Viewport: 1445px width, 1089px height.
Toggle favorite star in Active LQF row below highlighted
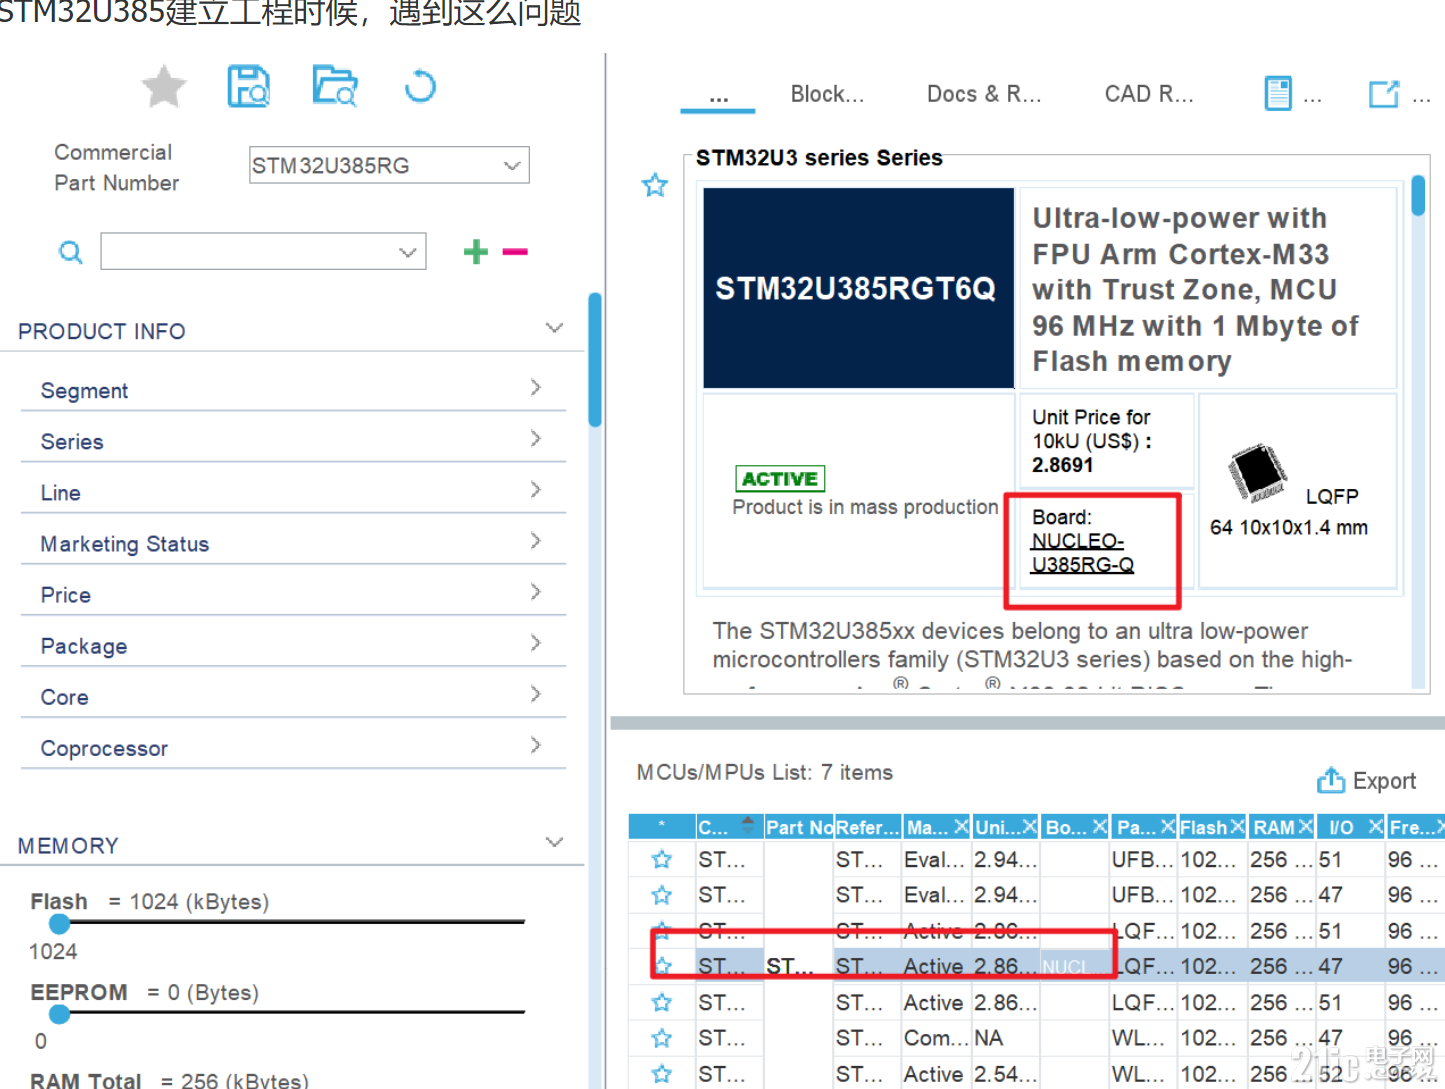coord(661,1002)
